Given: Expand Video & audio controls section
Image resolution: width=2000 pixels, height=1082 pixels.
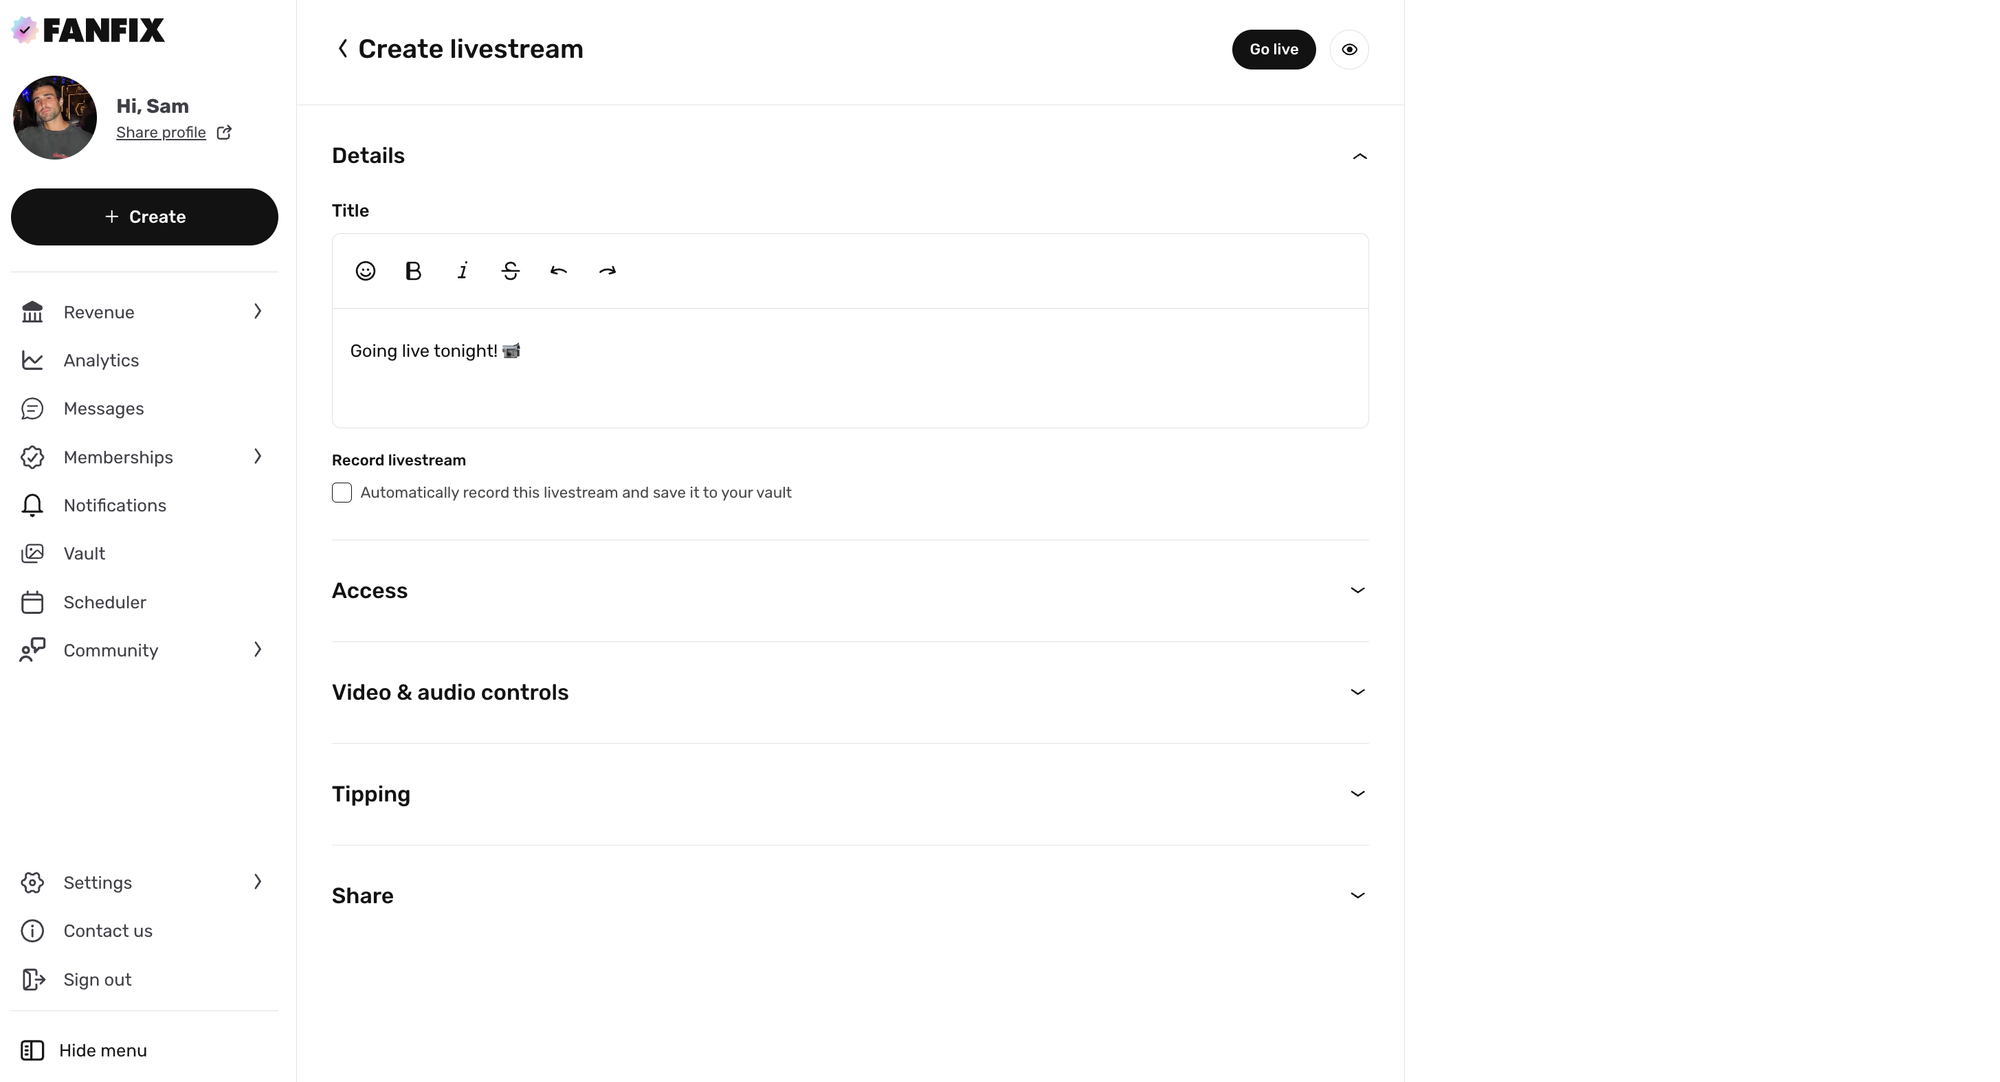Looking at the screenshot, I should (x=1357, y=692).
